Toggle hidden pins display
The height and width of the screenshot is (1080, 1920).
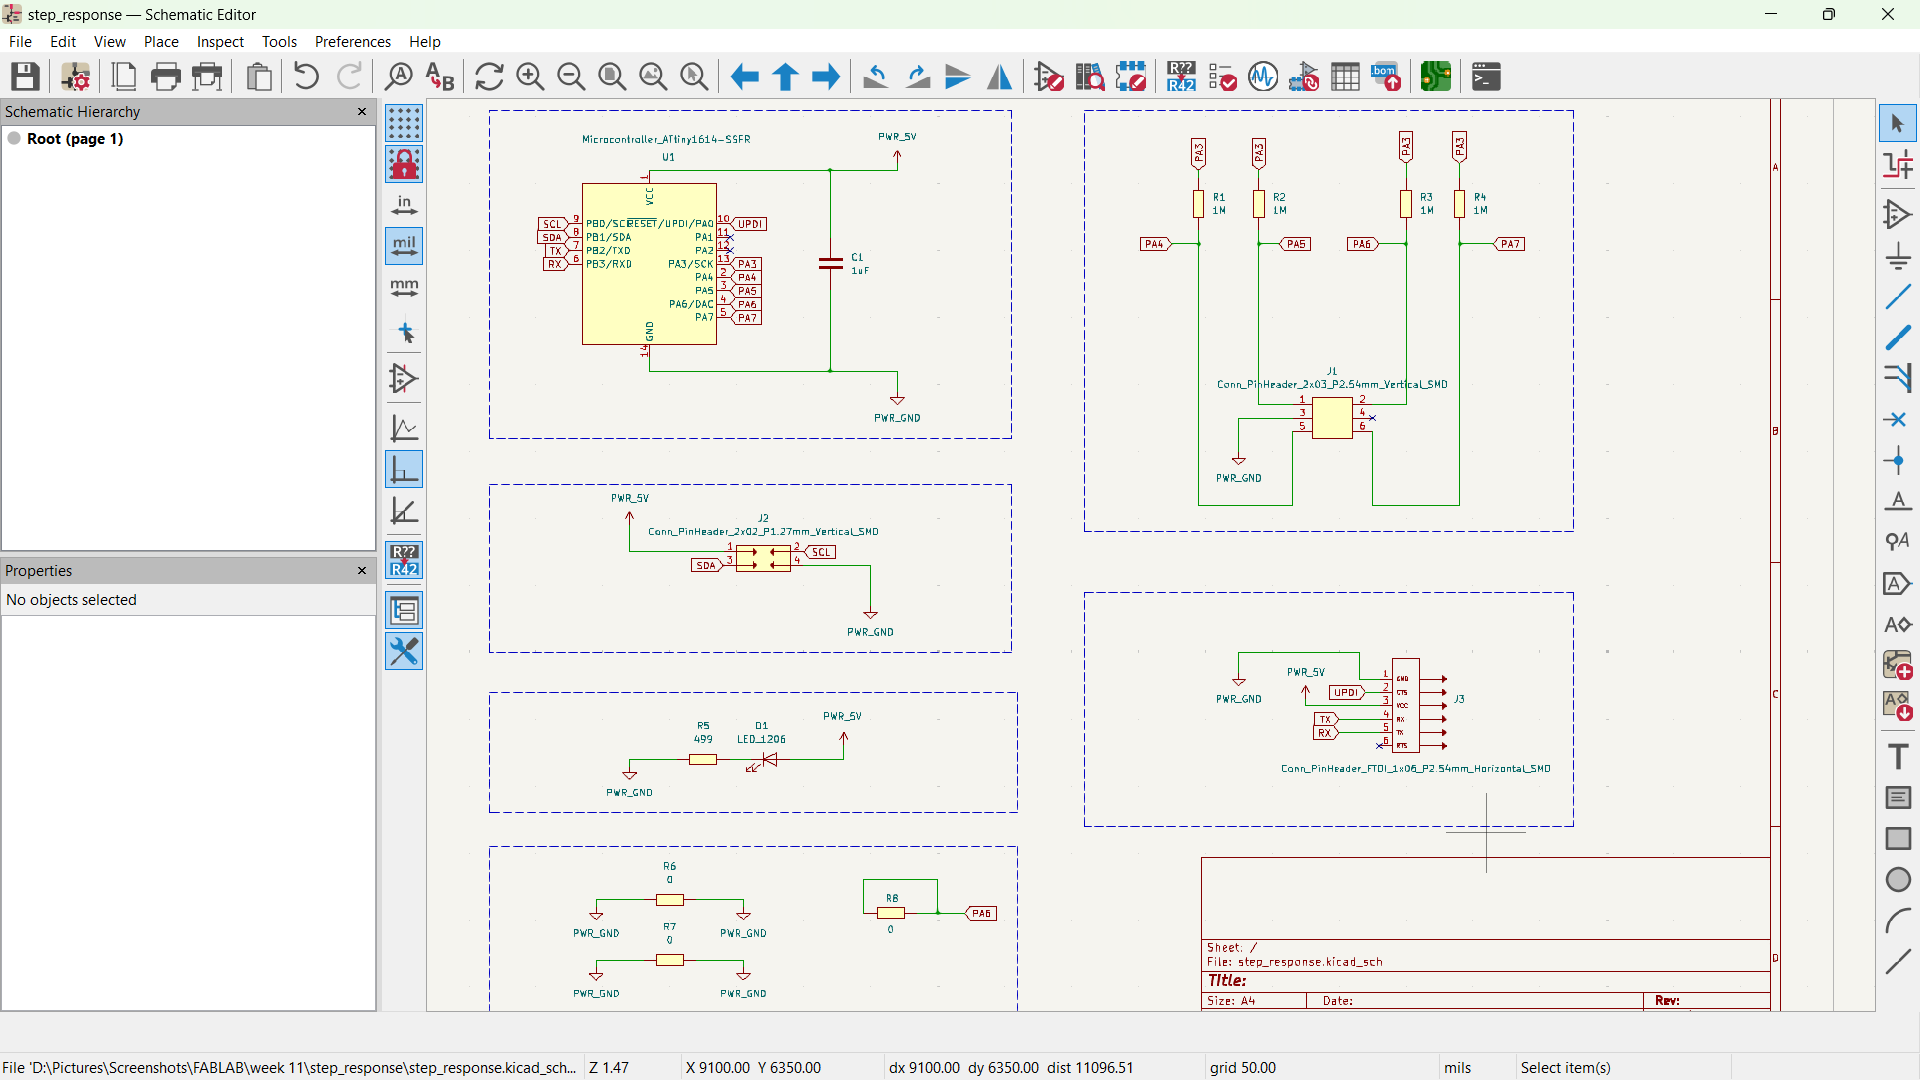click(x=404, y=379)
